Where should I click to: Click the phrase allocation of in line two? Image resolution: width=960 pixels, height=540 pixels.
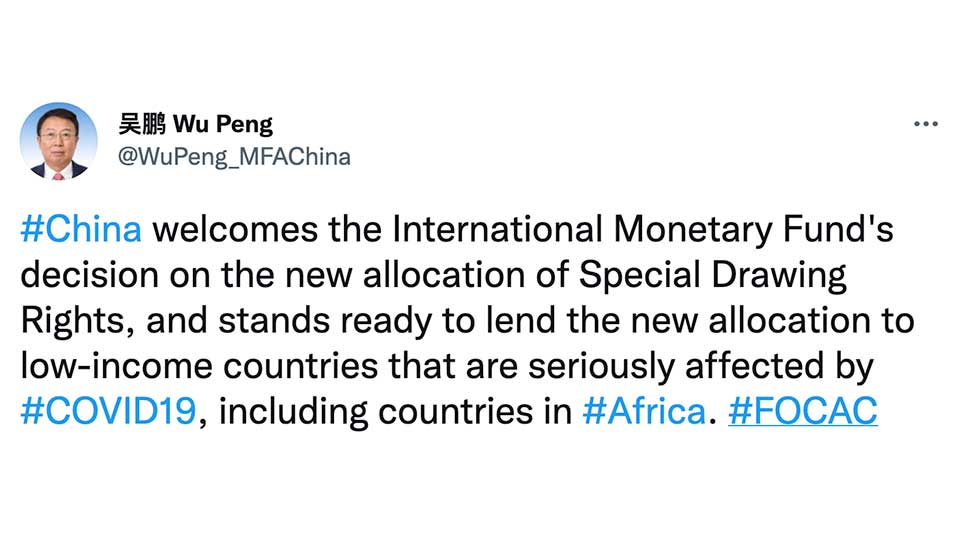click(466, 275)
